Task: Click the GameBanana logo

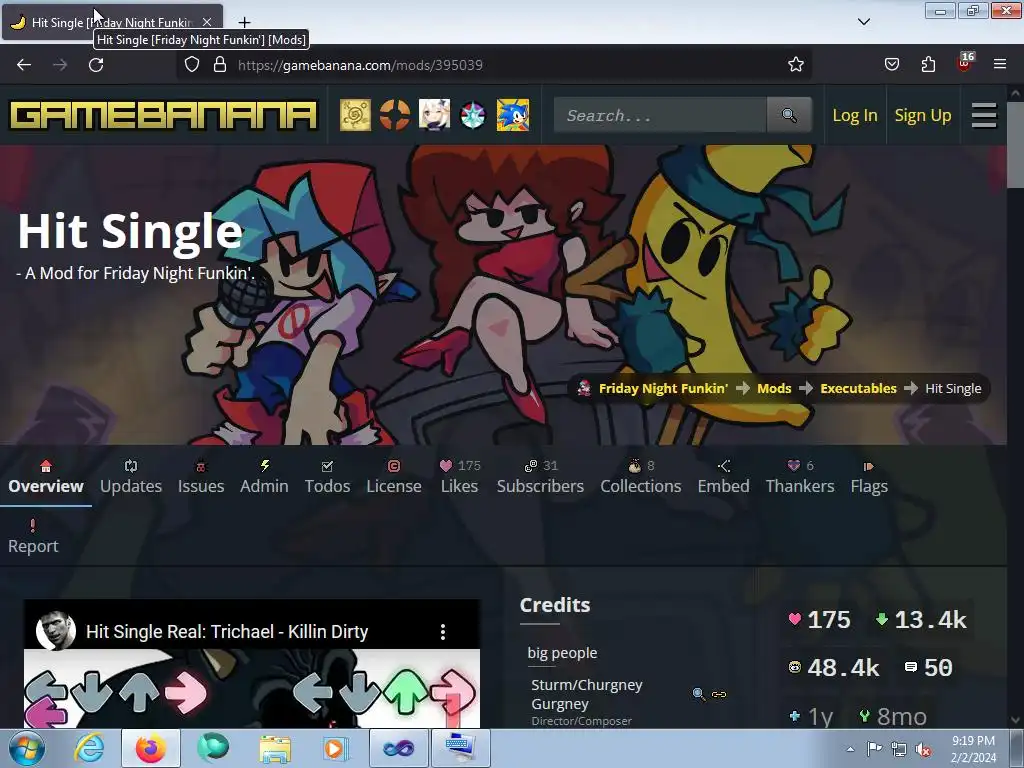Action: (x=163, y=116)
